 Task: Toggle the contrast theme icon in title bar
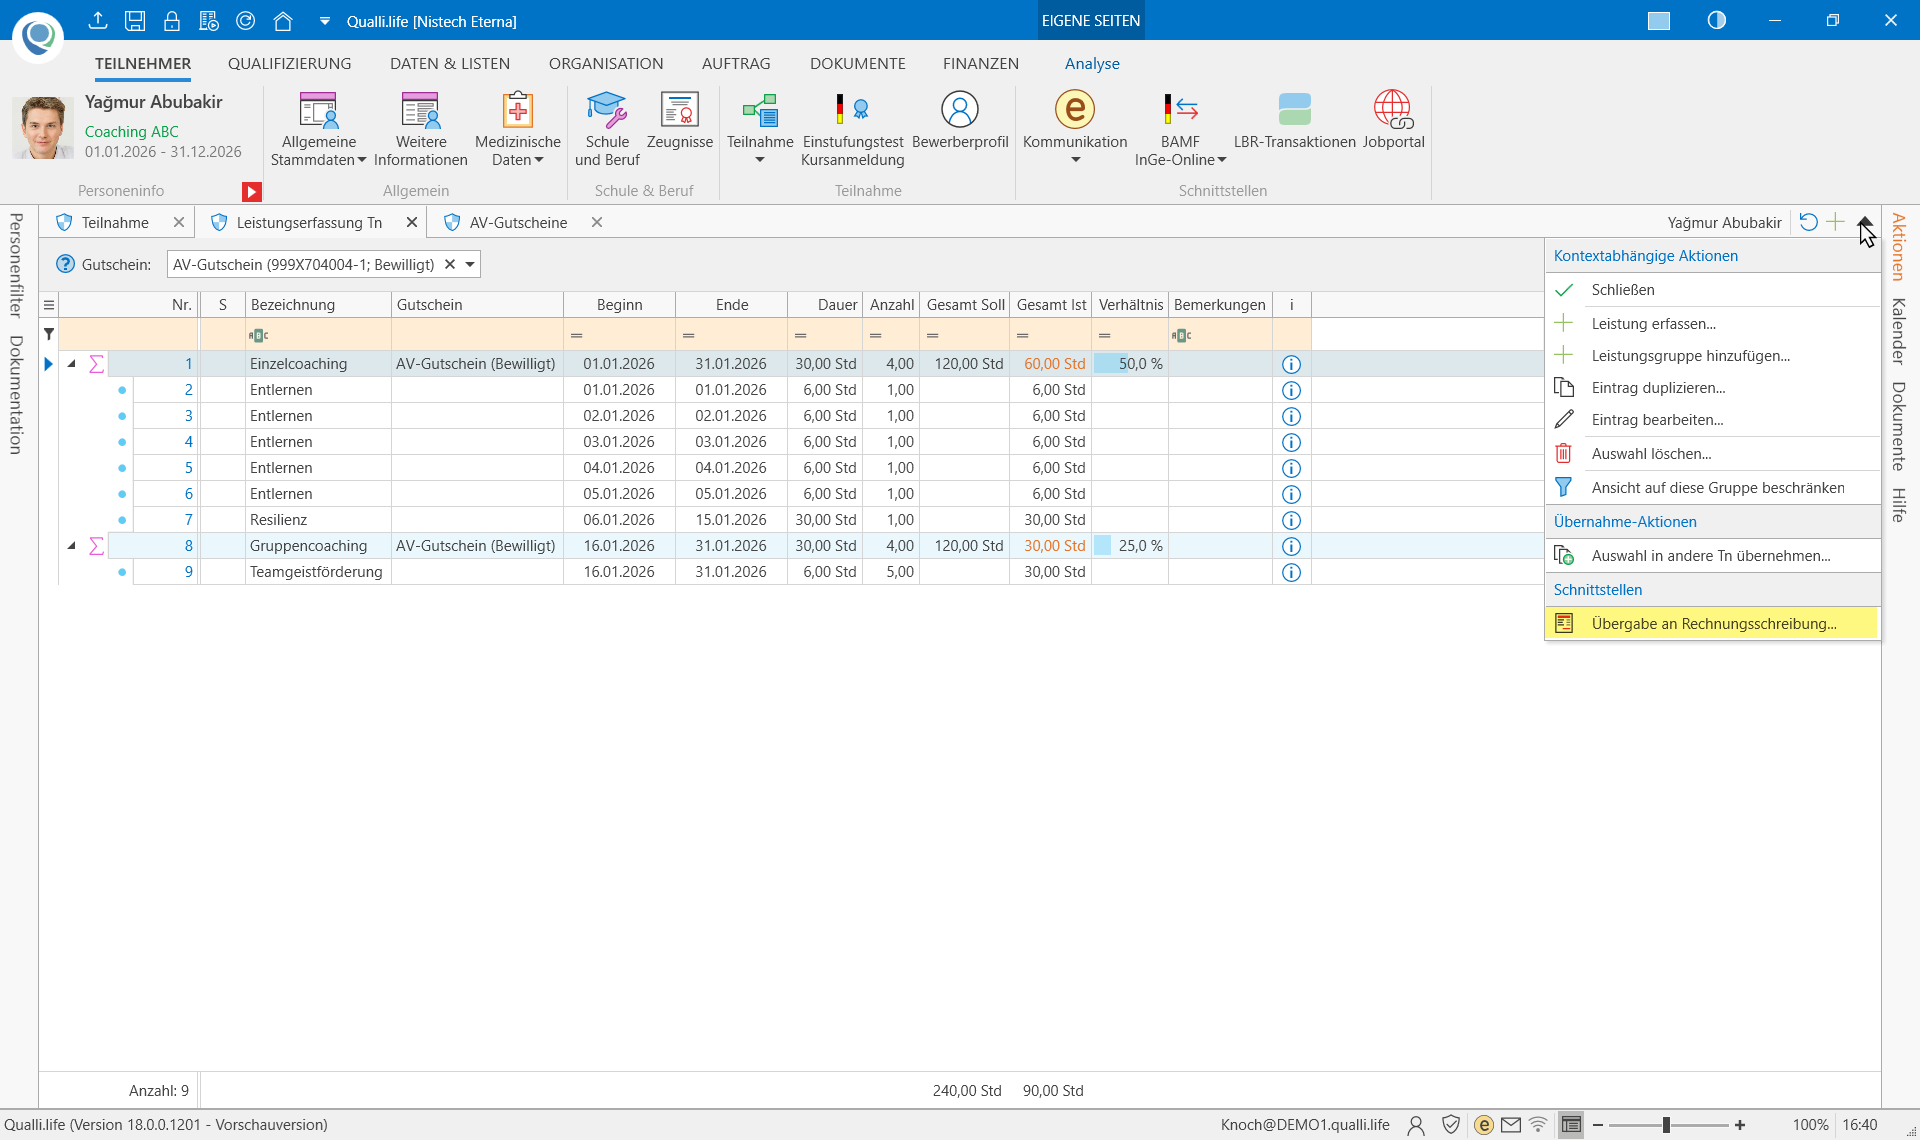tap(1717, 20)
